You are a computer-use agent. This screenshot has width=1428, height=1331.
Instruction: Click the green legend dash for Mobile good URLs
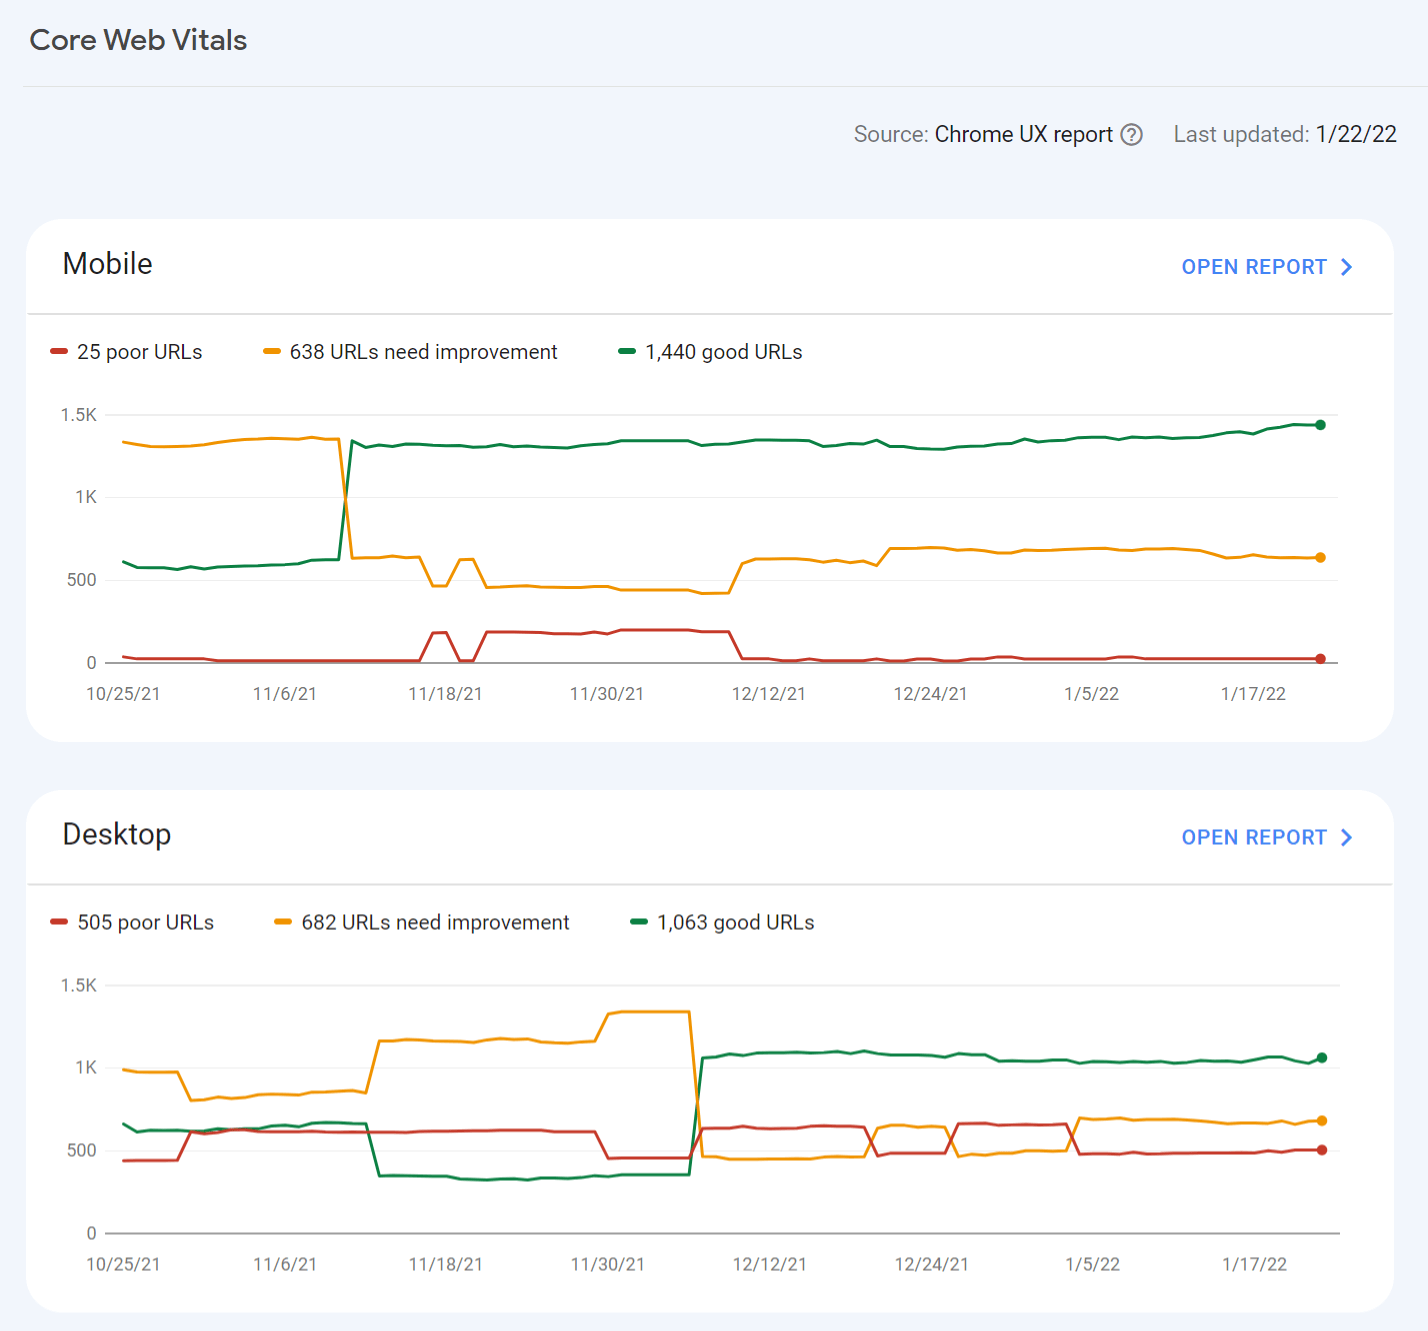[625, 351]
